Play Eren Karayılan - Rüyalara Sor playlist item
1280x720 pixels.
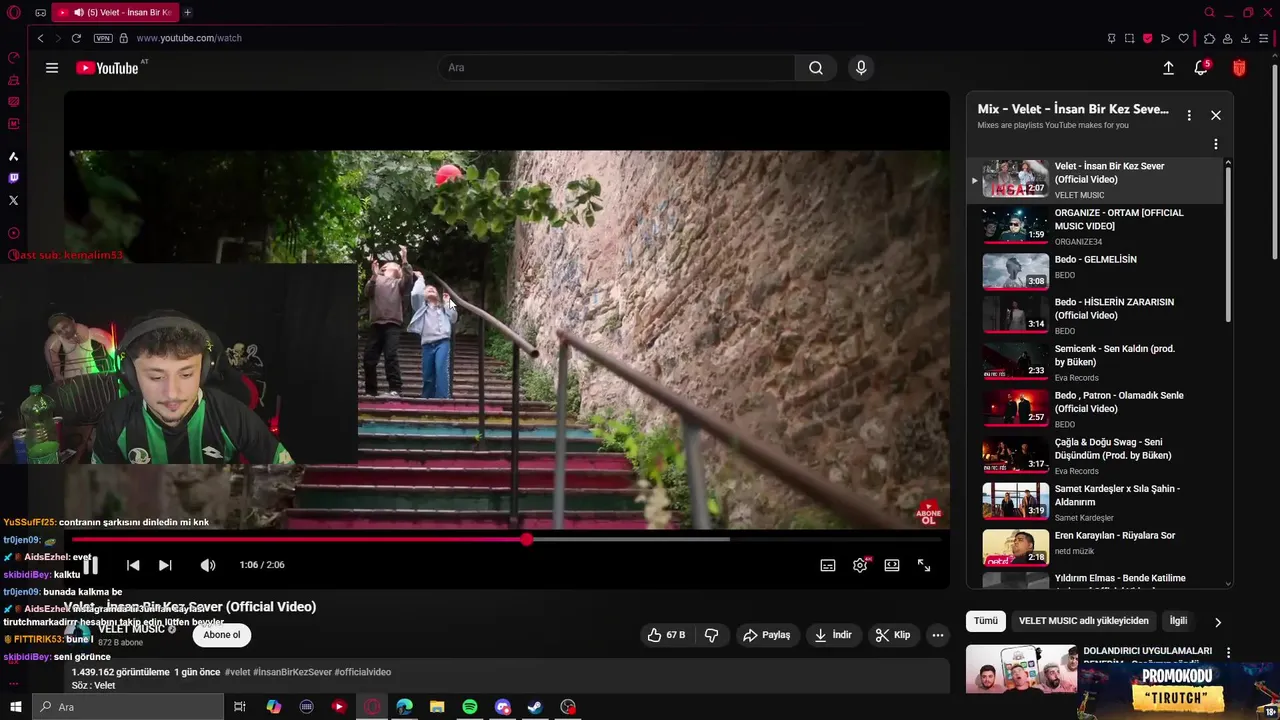point(1095,548)
